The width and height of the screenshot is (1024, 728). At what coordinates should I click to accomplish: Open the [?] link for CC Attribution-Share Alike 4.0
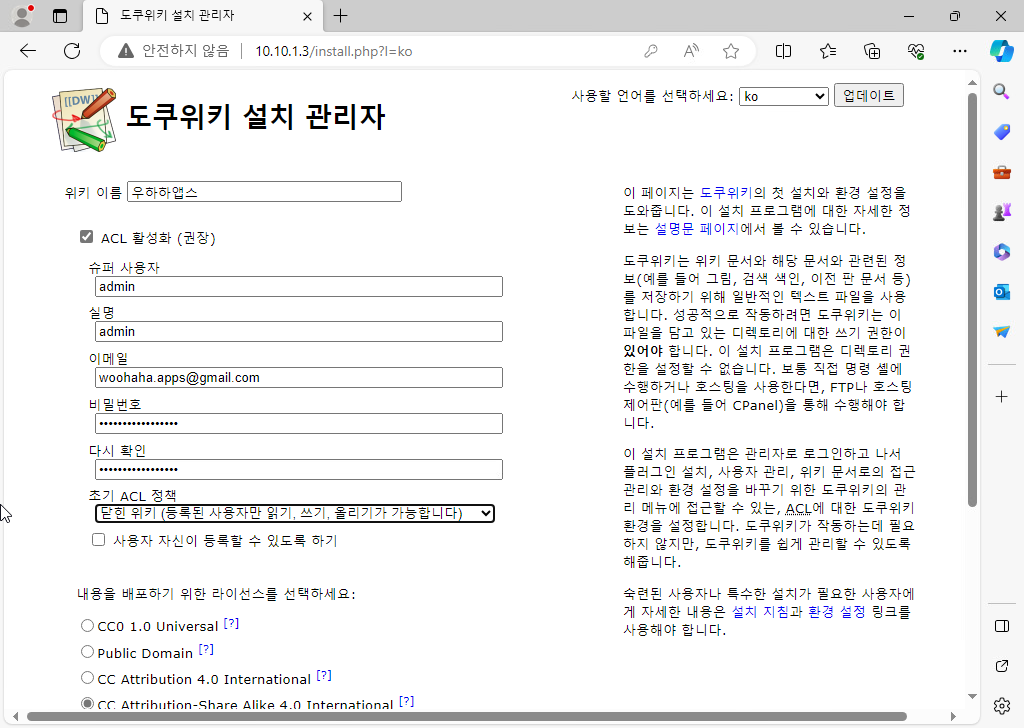pos(406,701)
